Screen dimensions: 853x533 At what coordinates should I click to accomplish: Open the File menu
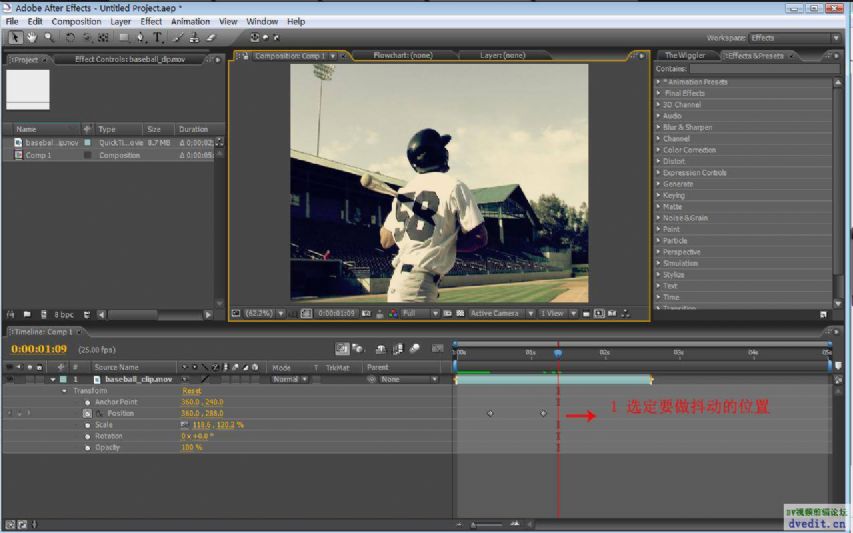(x=12, y=22)
